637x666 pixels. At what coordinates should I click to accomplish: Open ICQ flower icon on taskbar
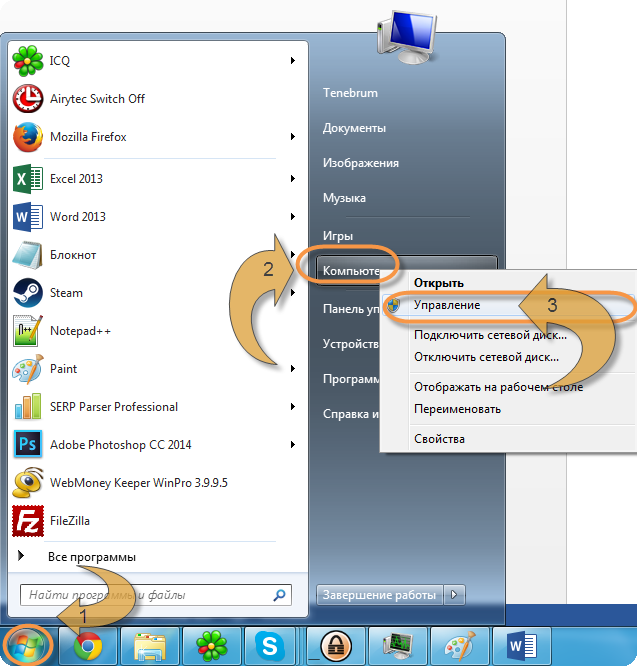point(212,646)
